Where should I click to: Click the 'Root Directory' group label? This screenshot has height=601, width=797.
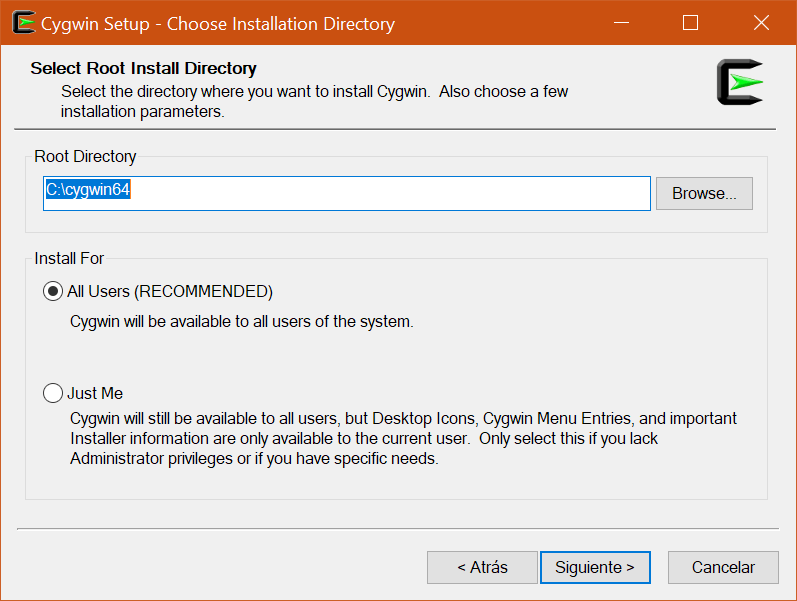tap(85, 156)
